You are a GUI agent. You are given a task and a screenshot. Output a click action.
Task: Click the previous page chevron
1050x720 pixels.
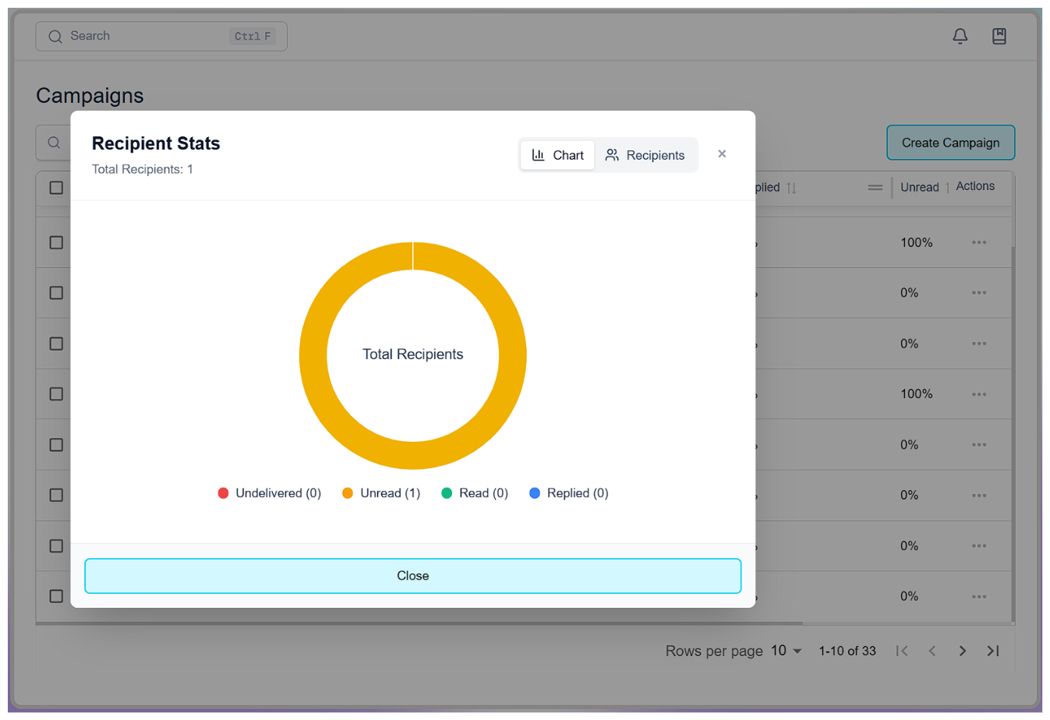pyautogui.click(x=932, y=650)
